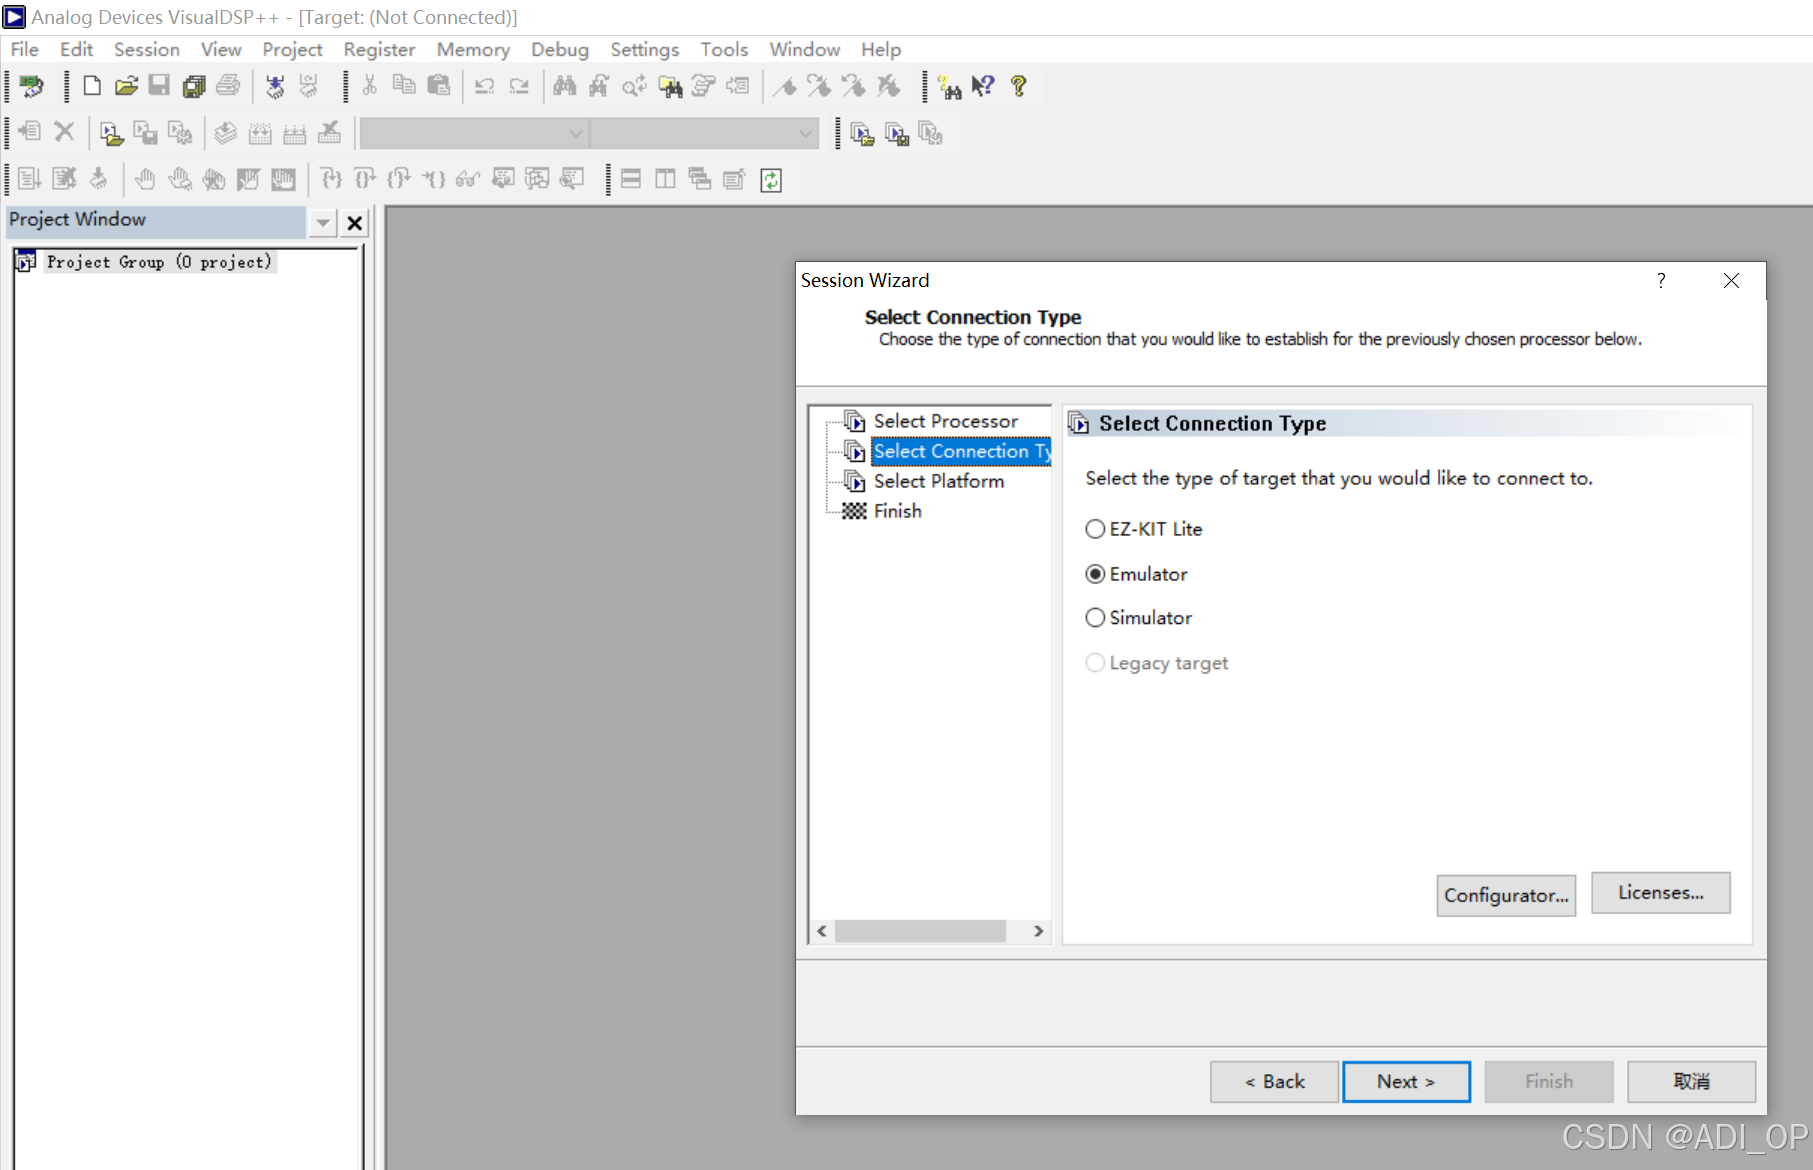Click the Finish button in wizard
1813x1170 pixels.
[1549, 1082]
